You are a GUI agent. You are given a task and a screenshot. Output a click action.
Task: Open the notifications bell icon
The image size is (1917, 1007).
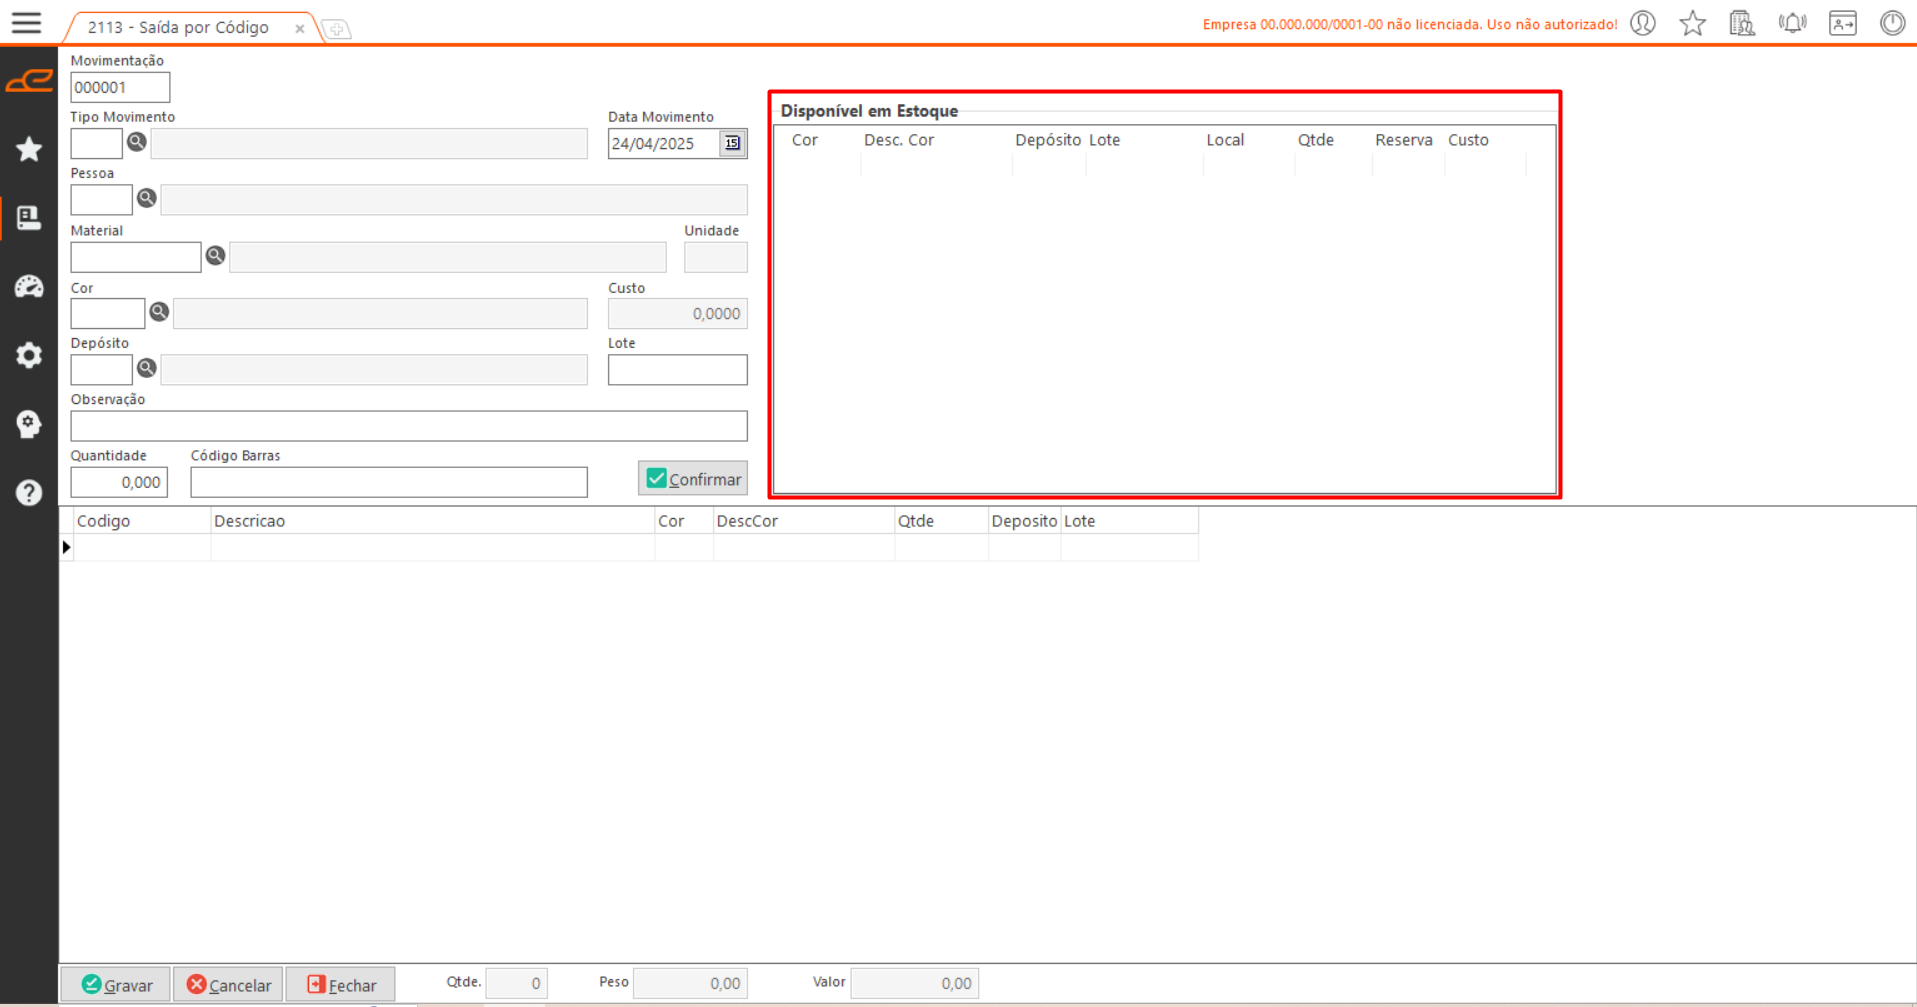click(x=1792, y=23)
